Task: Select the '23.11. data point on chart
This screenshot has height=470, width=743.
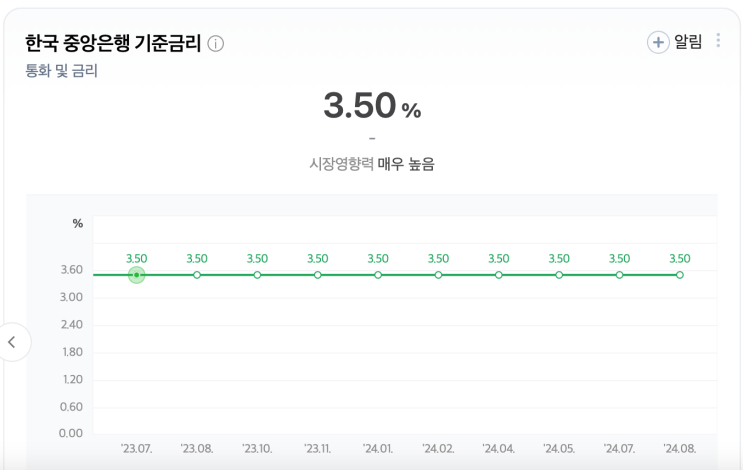Action: 318,275
